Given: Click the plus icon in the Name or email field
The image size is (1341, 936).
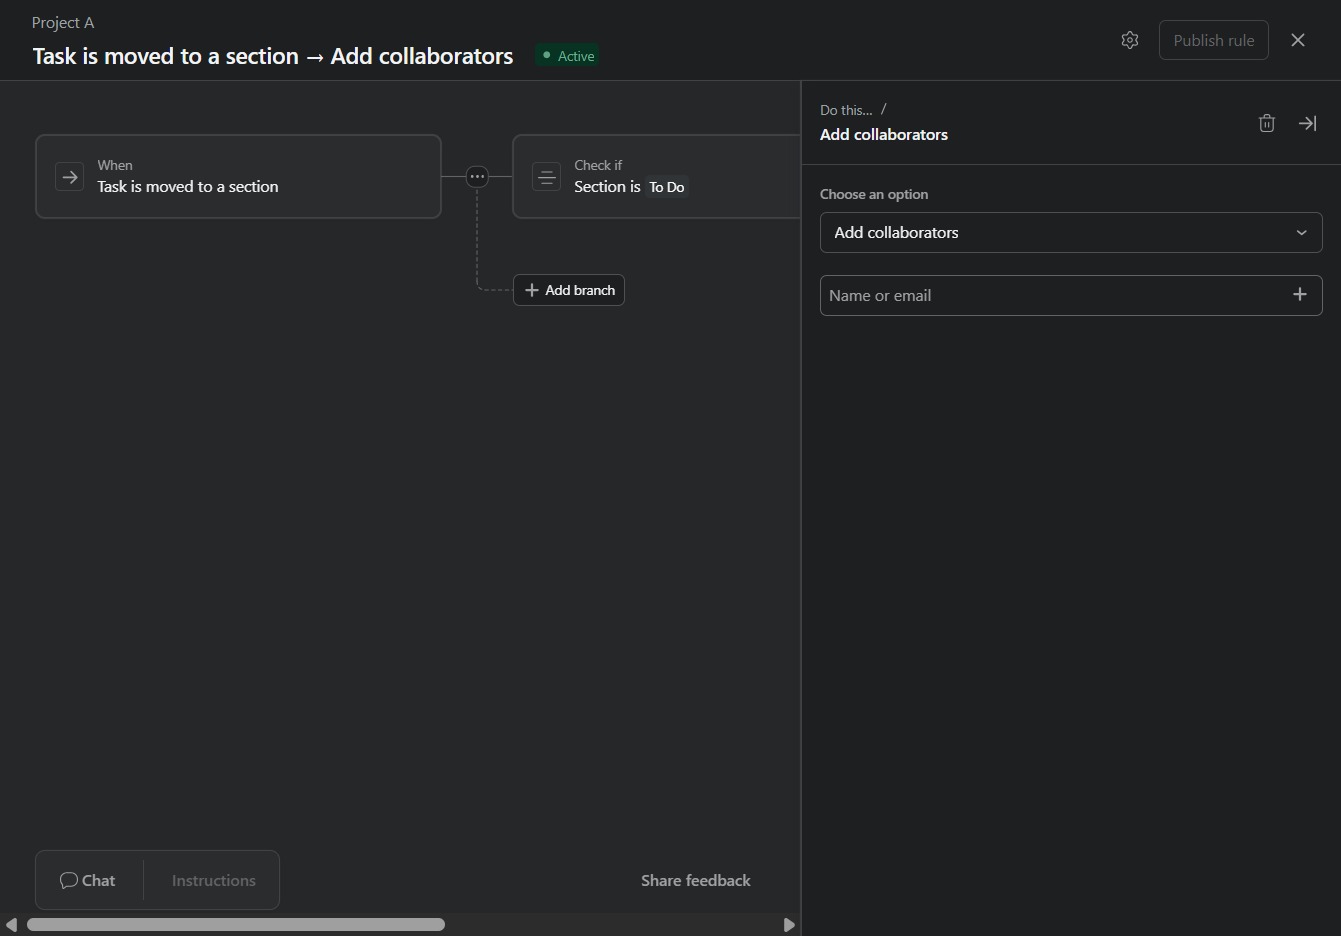Looking at the screenshot, I should pos(1300,294).
